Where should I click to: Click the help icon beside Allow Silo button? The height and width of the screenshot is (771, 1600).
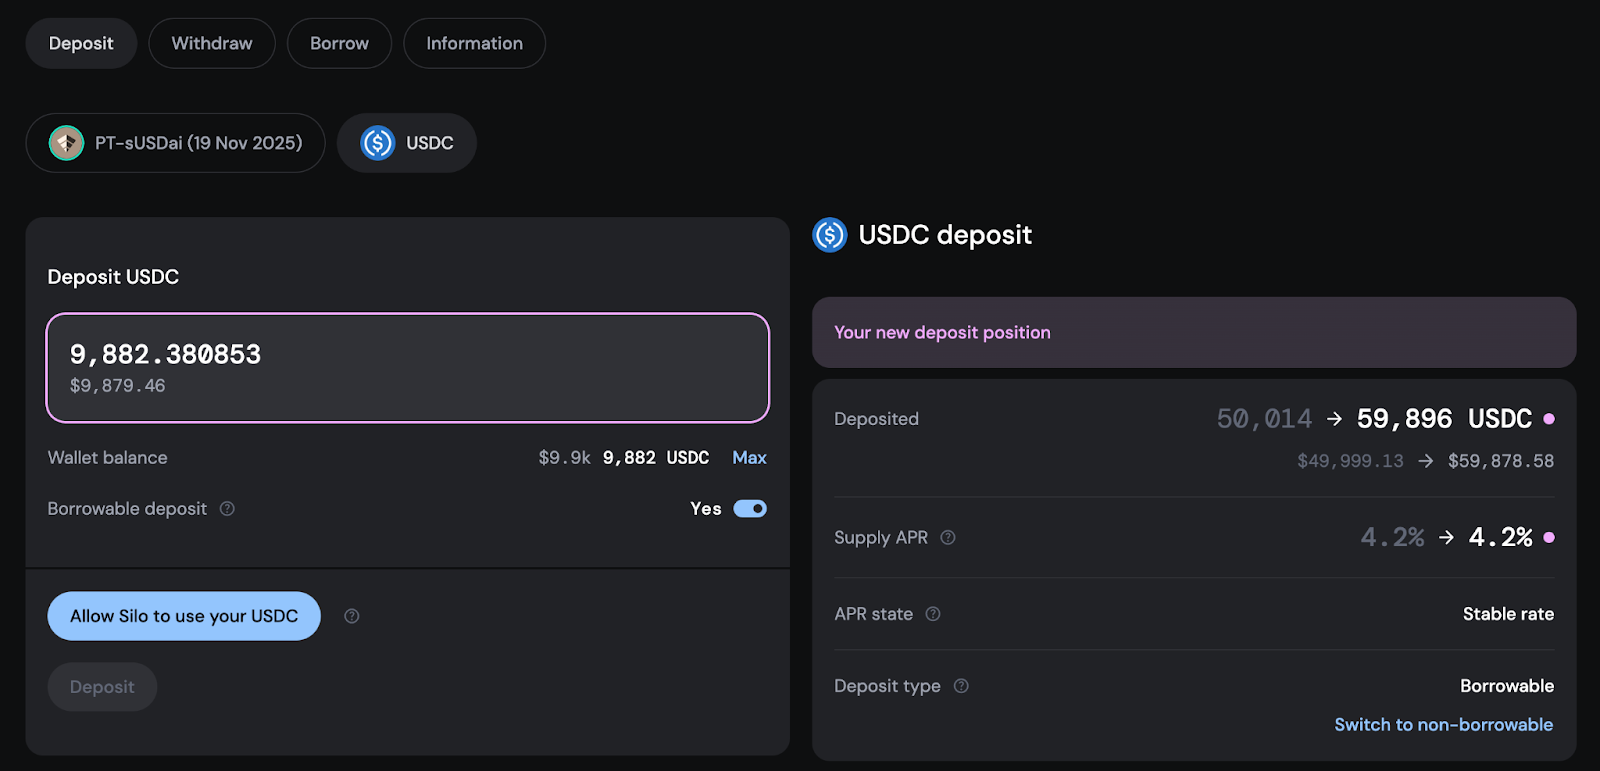[352, 616]
